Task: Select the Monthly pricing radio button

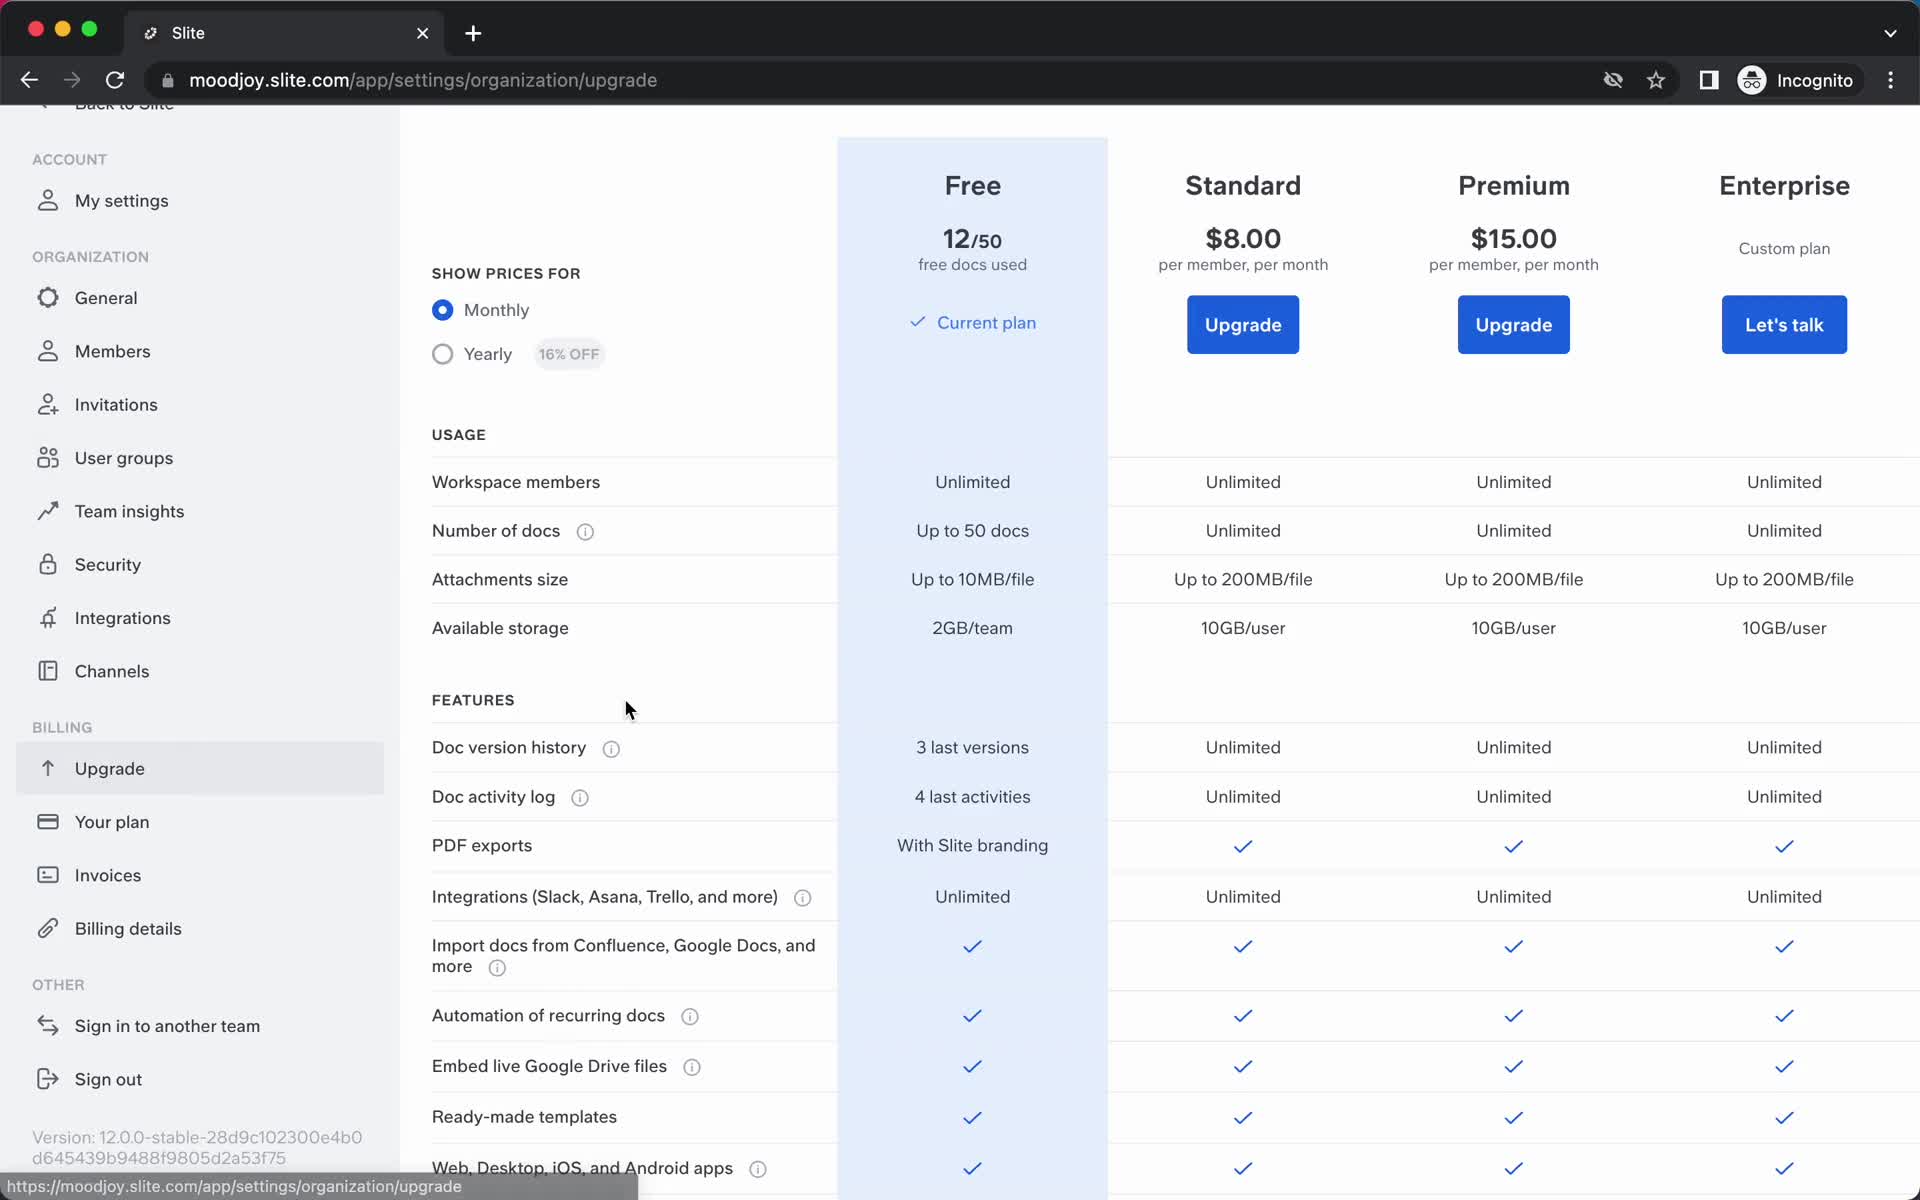Action: (x=441, y=308)
